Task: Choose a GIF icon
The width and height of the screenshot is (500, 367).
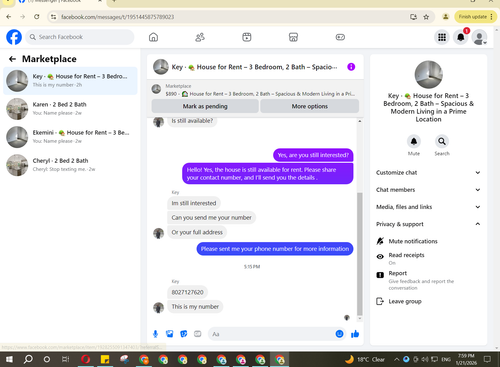Action: coord(198,334)
